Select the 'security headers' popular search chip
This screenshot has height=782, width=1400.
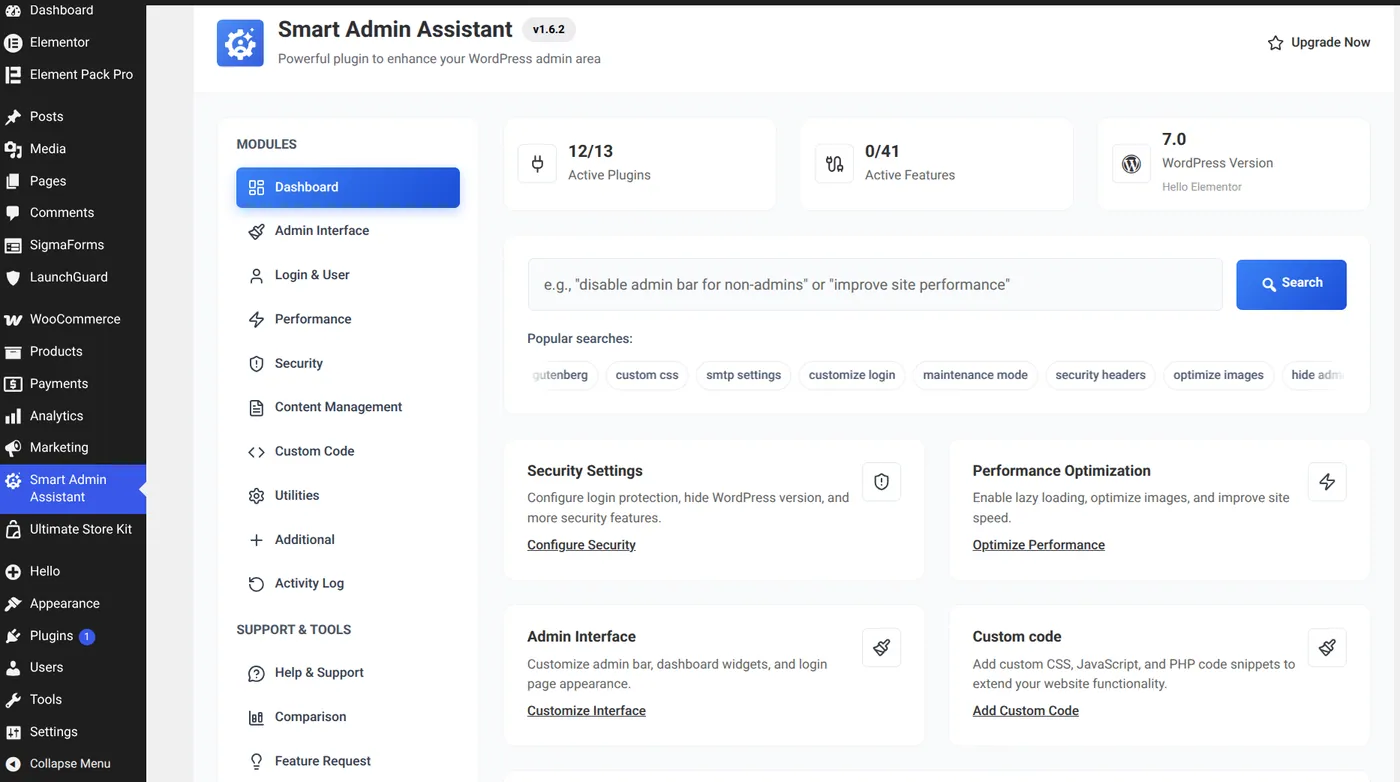[1100, 375]
